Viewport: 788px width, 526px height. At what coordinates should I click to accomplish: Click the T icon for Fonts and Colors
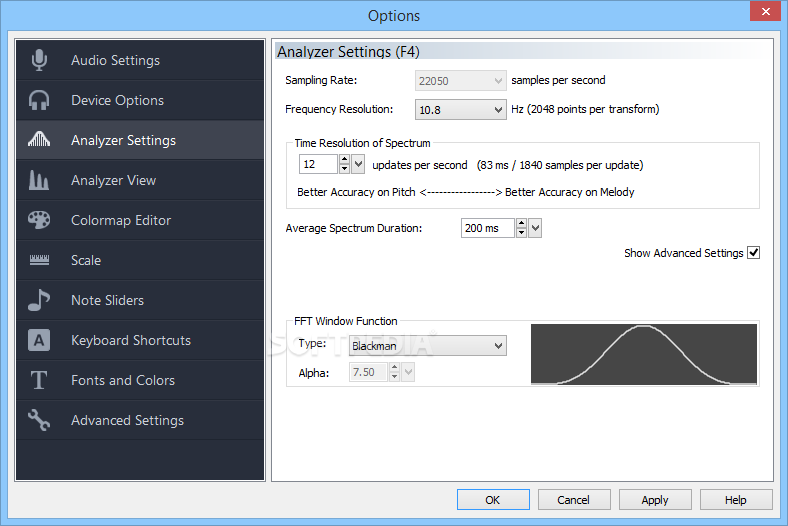coord(39,380)
